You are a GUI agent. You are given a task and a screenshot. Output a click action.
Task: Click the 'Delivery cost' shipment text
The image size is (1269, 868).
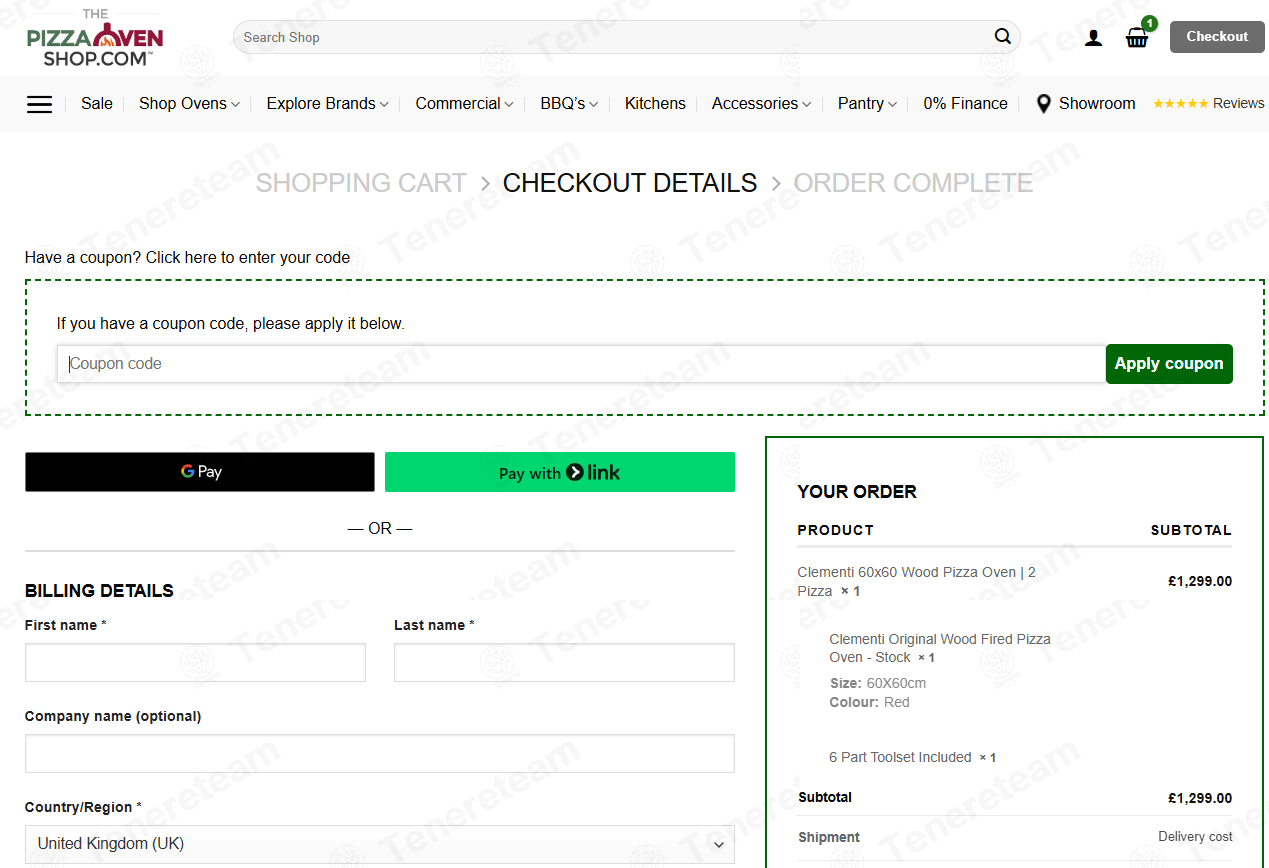tap(1195, 837)
